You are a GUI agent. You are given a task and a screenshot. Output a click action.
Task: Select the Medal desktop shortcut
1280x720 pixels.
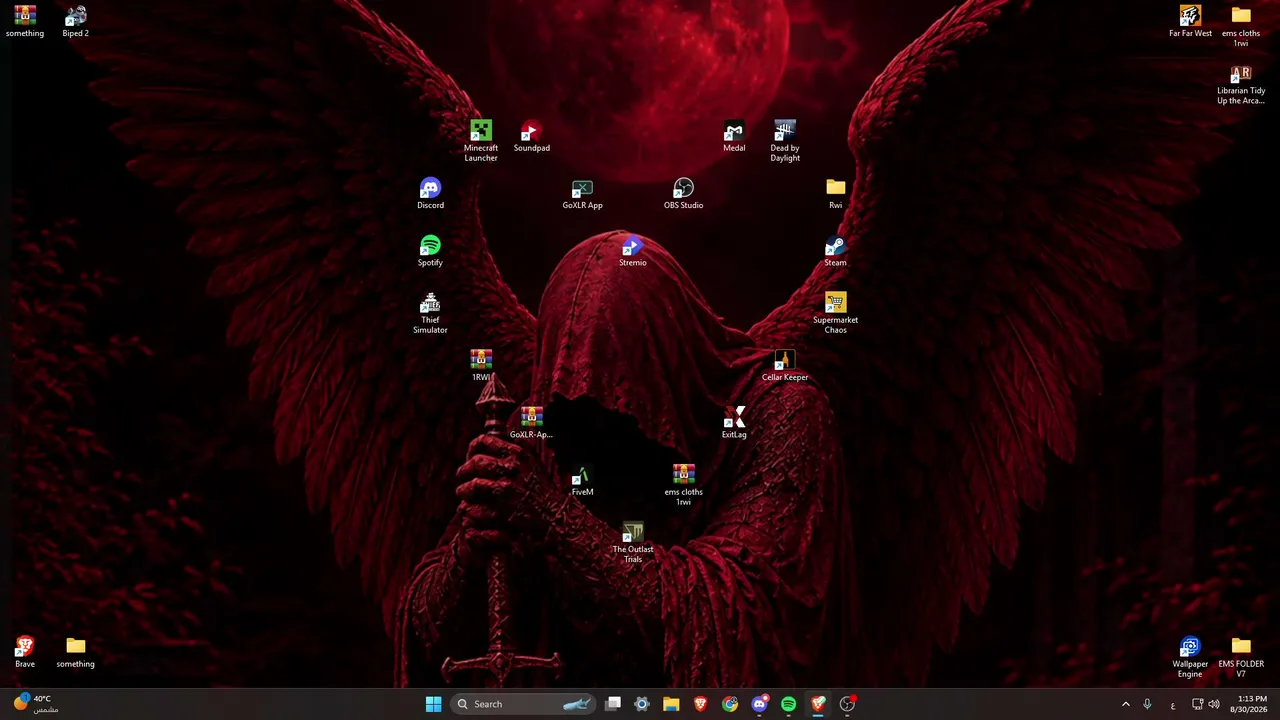click(734, 137)
